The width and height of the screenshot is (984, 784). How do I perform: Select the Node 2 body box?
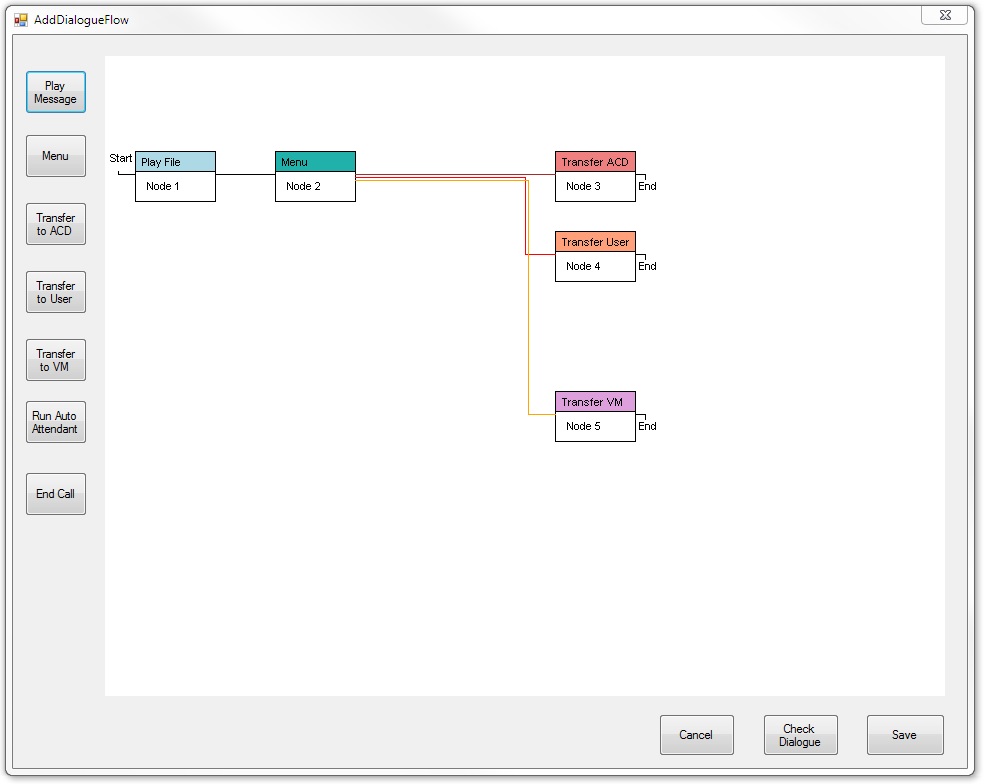(x=315, y=187)
